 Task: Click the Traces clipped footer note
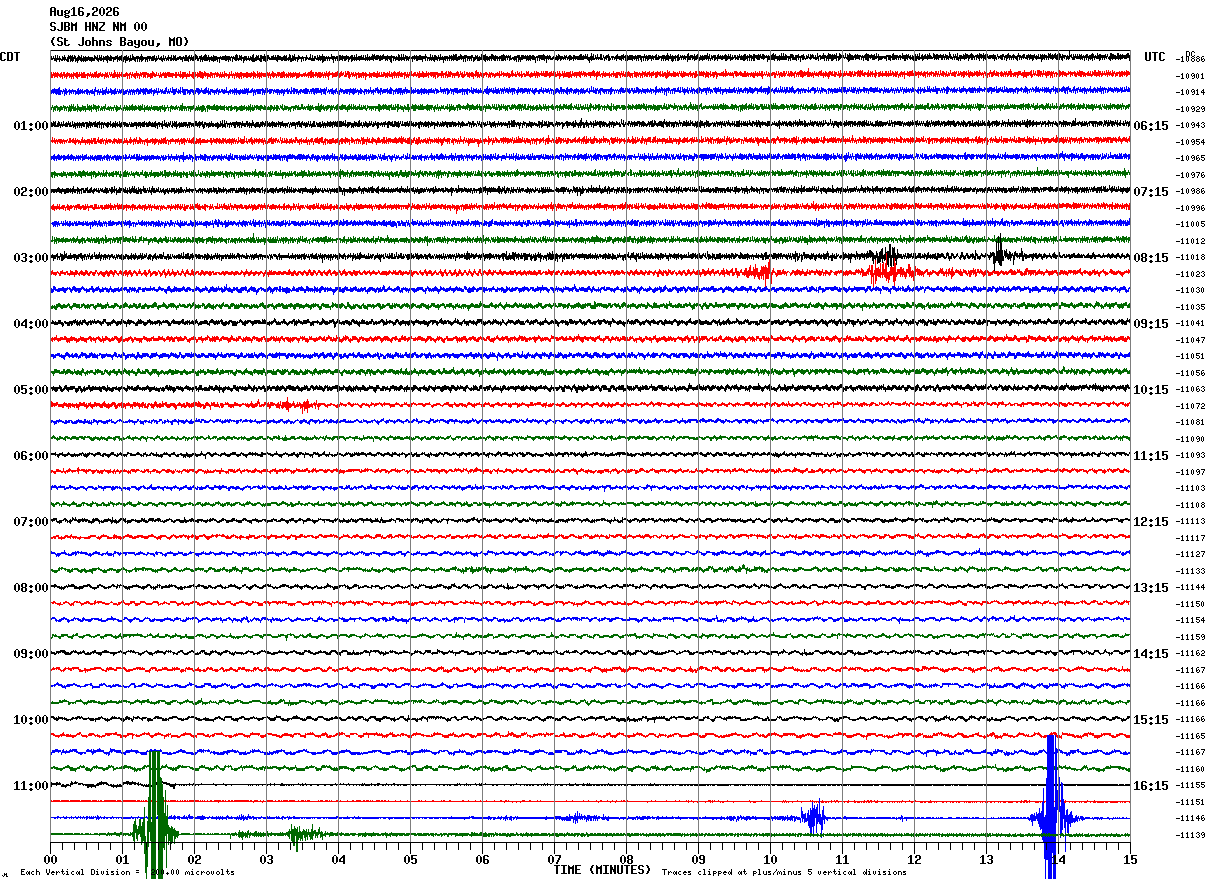pyautogui.click(x=784, y=872)
